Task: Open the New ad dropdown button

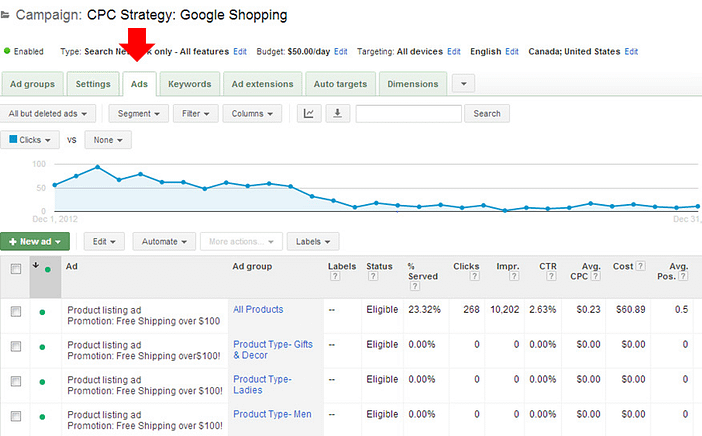Action: [35, 241]
